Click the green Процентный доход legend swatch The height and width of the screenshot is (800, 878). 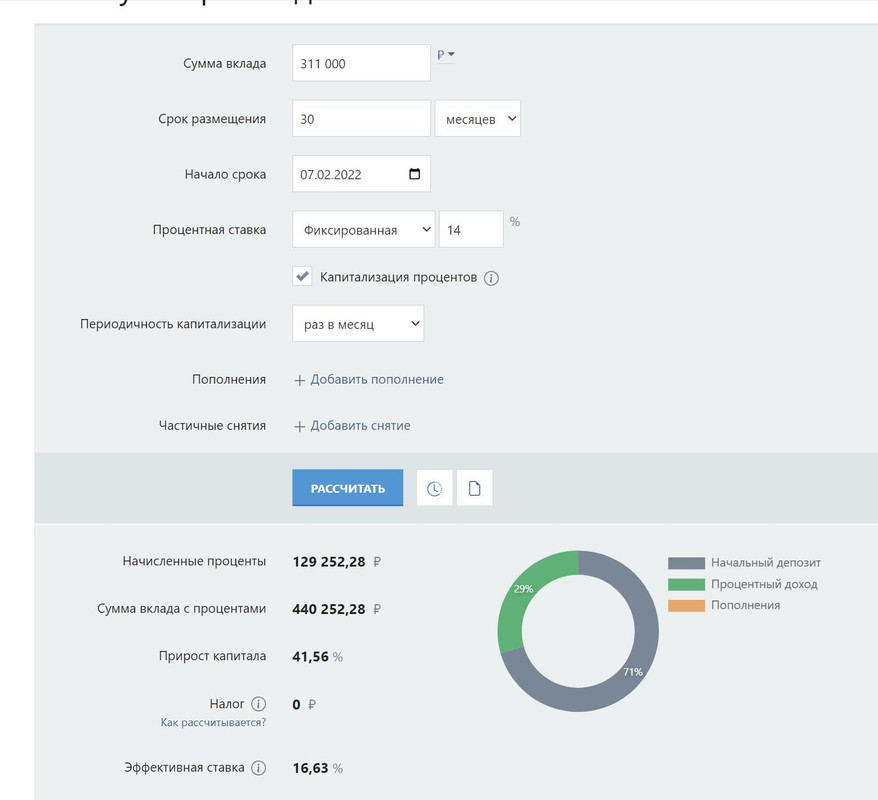pos(686,584)
